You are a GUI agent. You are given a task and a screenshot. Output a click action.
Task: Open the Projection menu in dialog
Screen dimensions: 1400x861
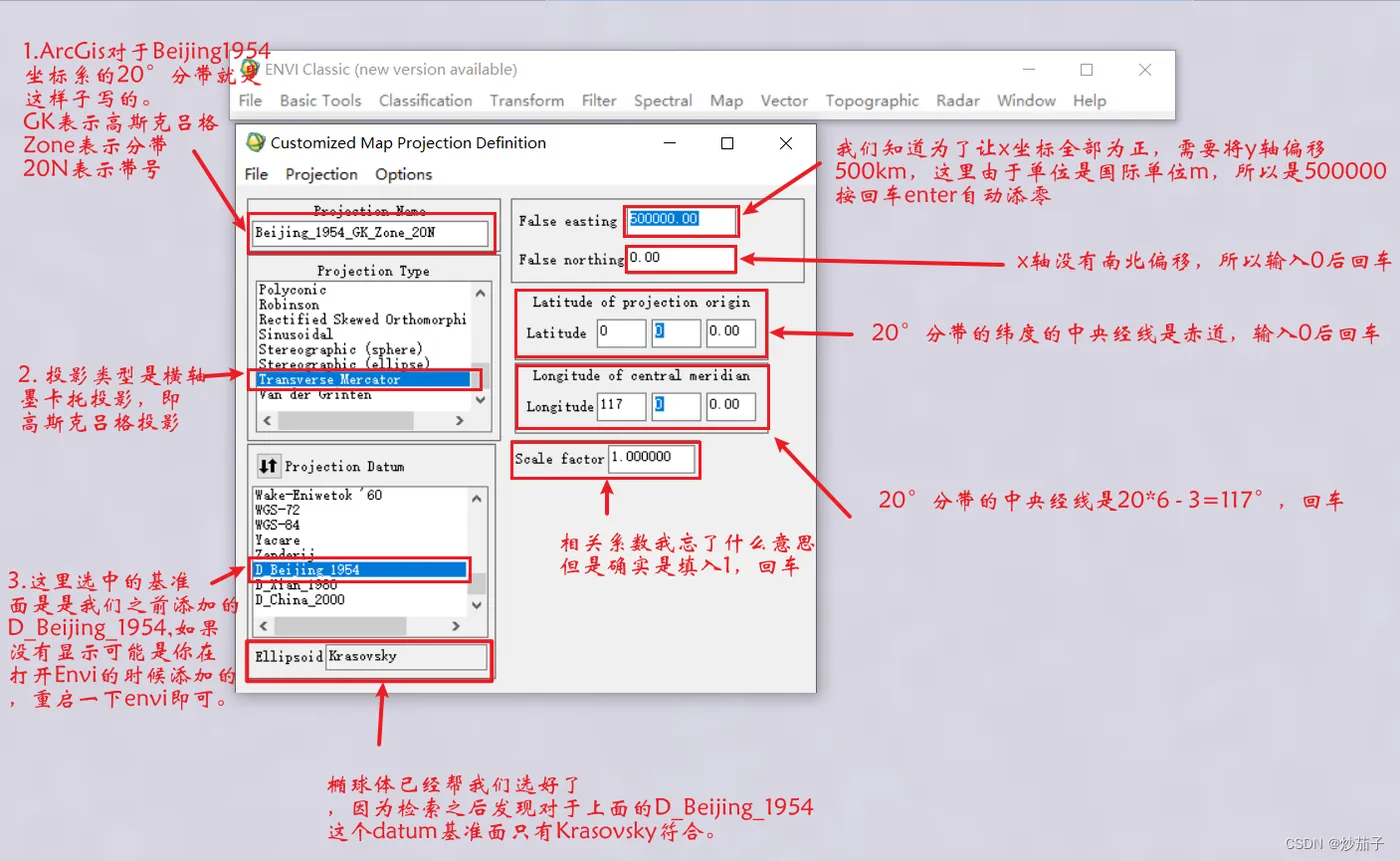[x=321, y=174]
